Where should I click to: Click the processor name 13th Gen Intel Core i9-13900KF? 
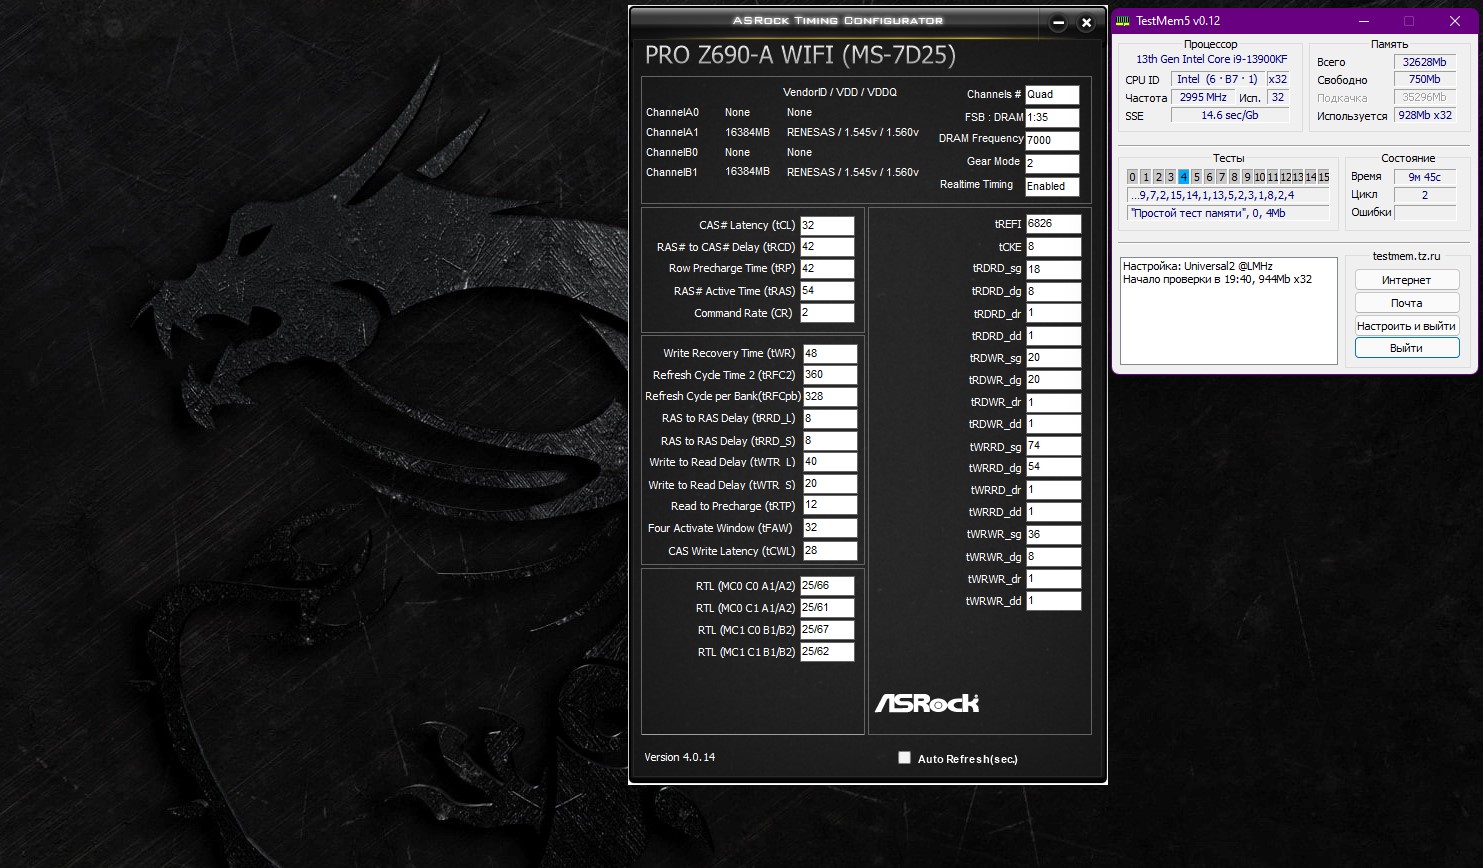click(x=1211, y=60)
